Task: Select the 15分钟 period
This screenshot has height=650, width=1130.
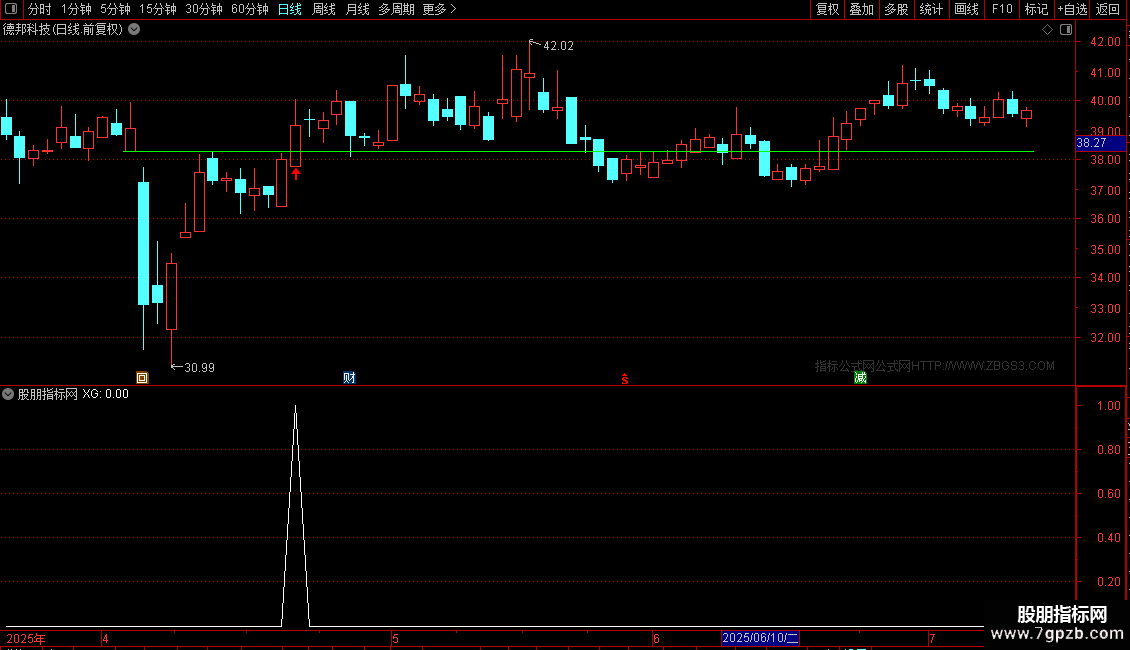Action: click(x=158, y=9)
